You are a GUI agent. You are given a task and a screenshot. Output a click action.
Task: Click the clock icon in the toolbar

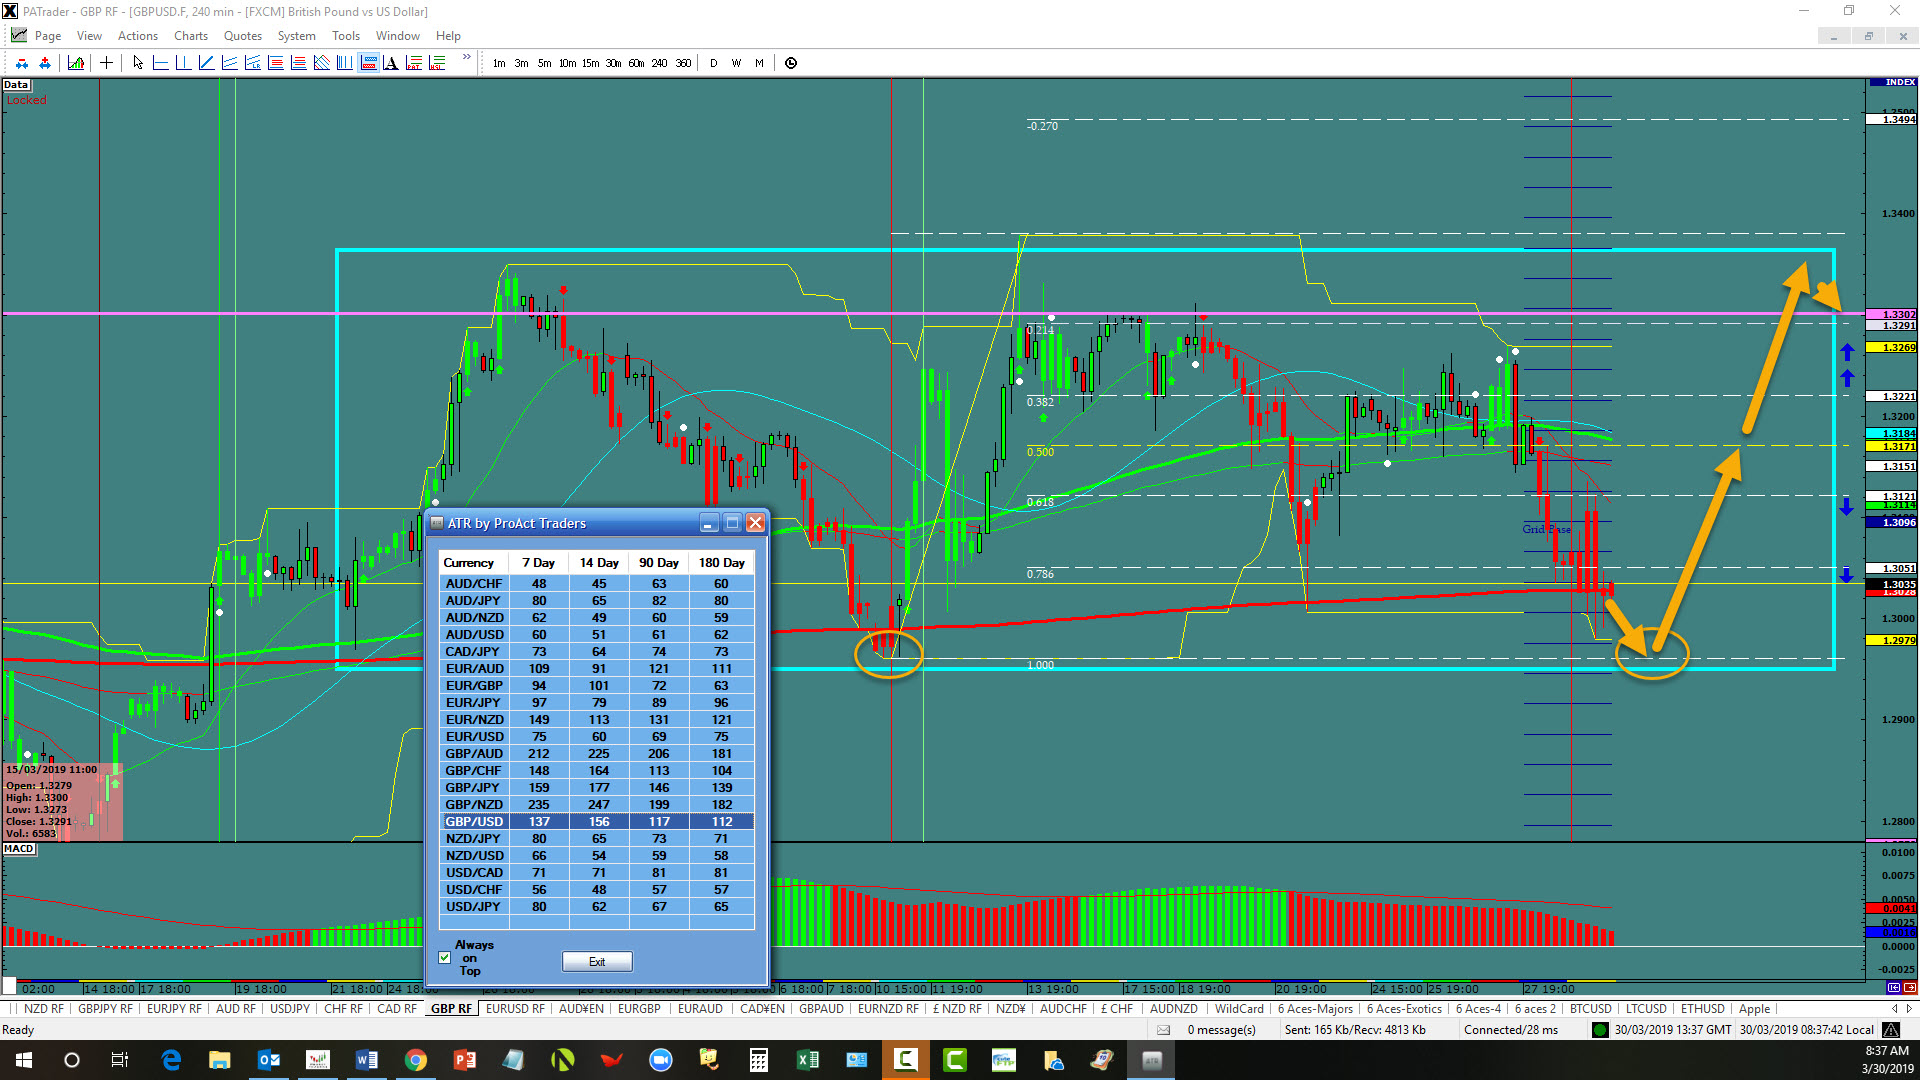791,63
